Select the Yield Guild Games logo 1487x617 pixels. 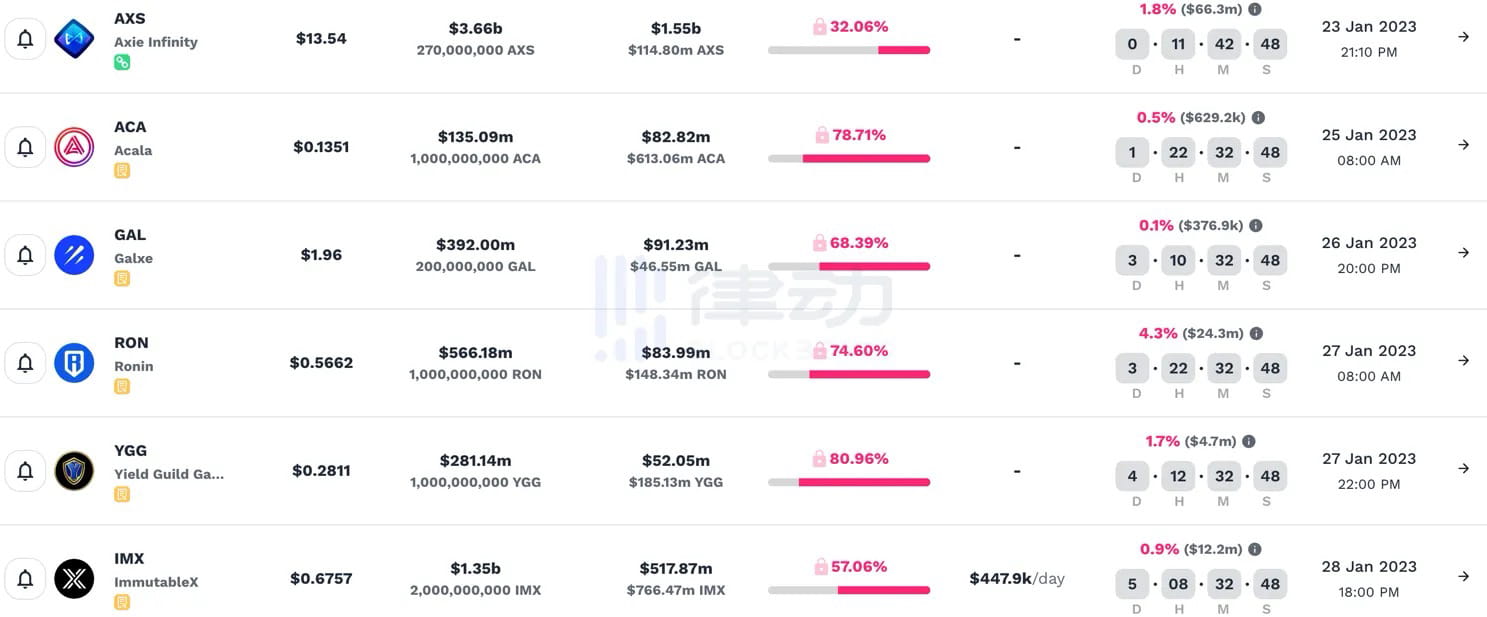pyautogui.click(x=74, y=470)
